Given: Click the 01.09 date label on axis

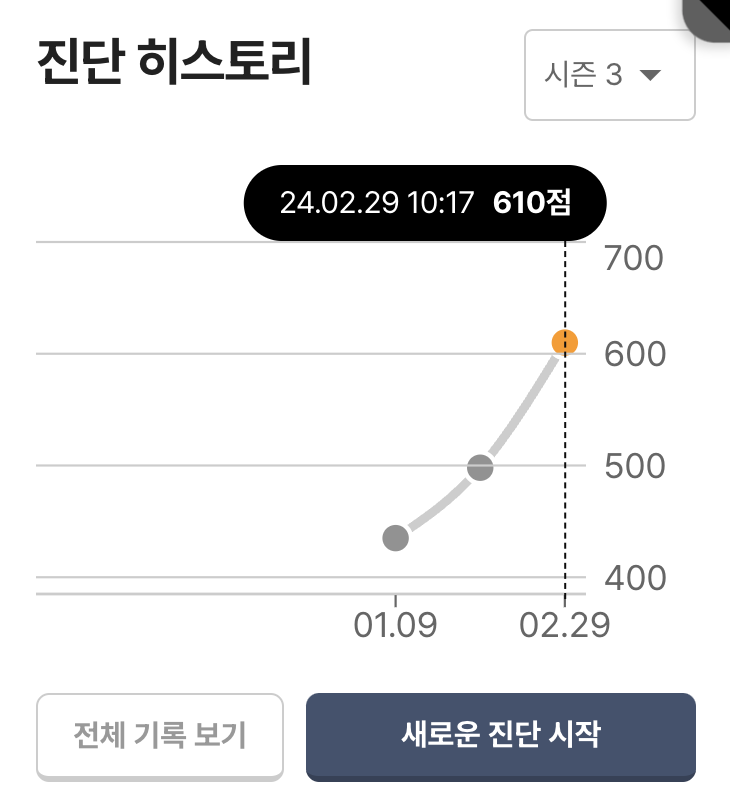Looking at the screenshot, I should (x=395, y=625).
